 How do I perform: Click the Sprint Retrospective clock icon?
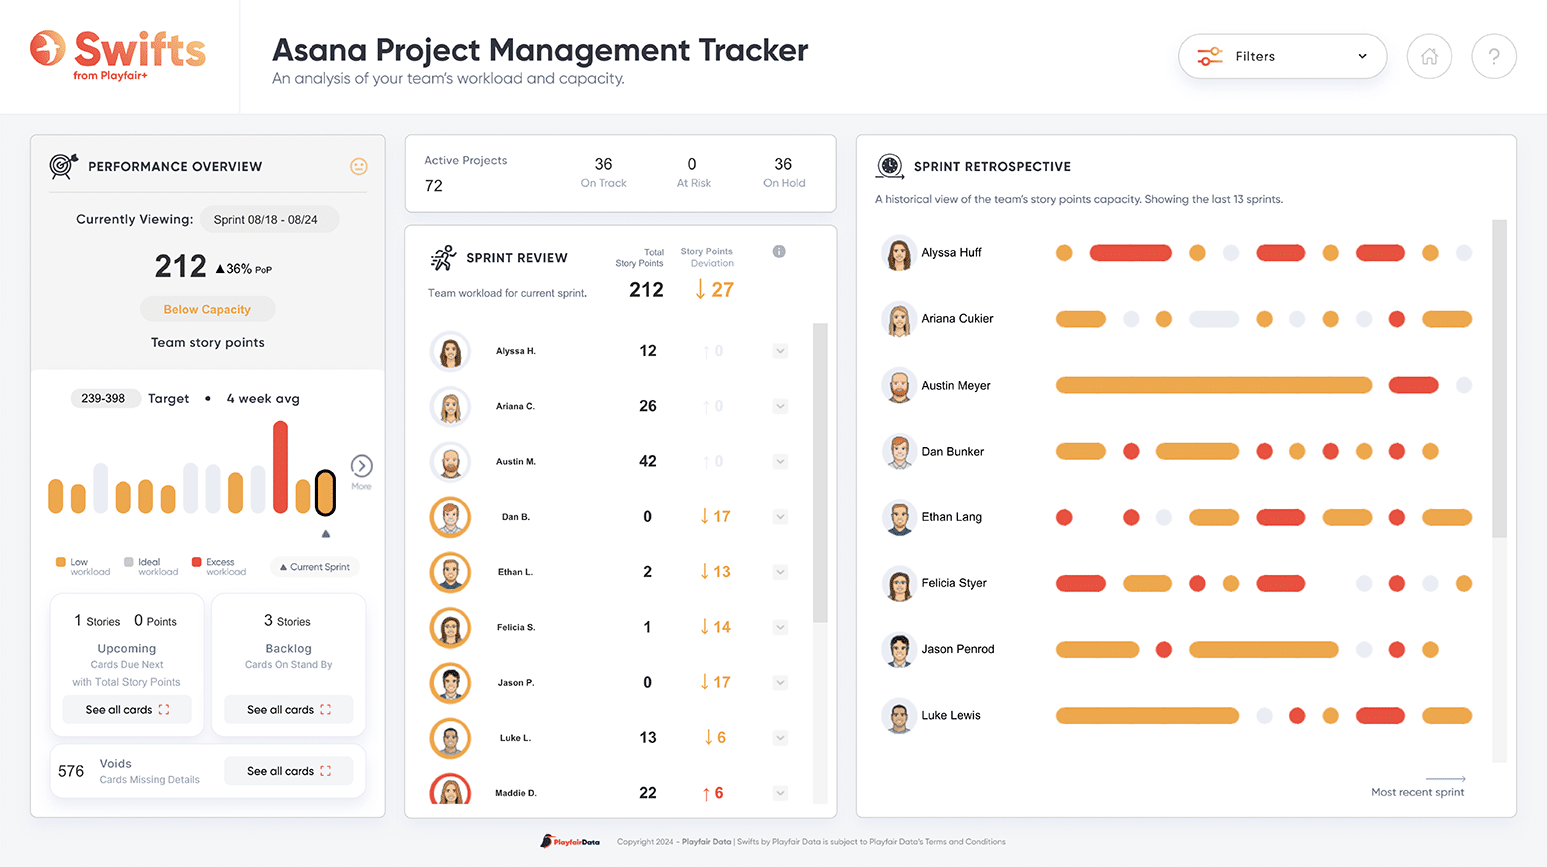coord(889,166)
